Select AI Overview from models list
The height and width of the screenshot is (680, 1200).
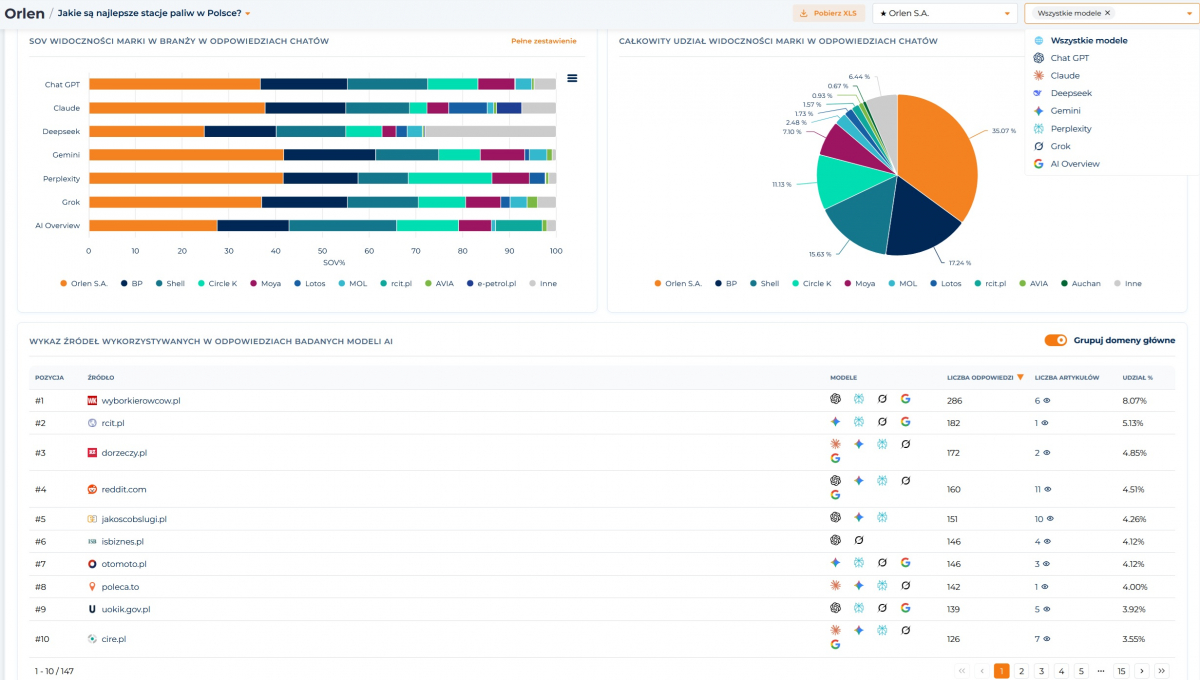(1075, 163)
